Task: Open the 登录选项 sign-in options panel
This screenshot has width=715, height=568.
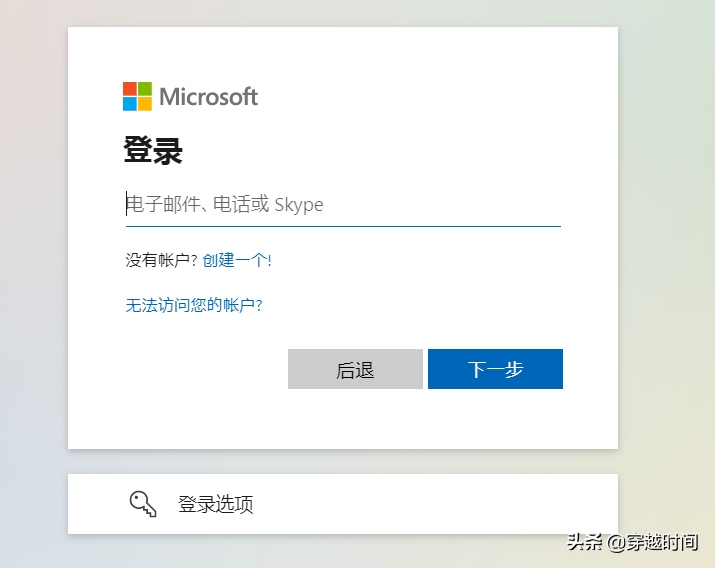Action: click(343, 504)
